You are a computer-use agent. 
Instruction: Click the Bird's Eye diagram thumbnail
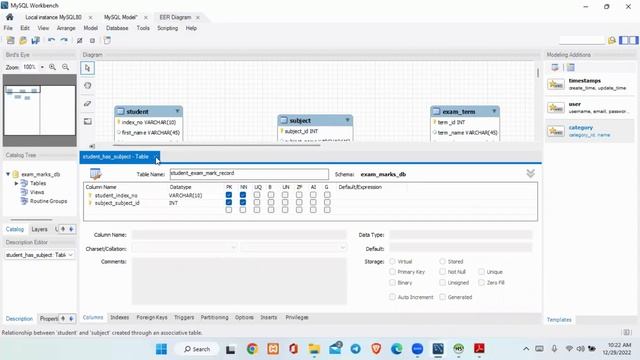pyautogui.click(x=40, y=110)
